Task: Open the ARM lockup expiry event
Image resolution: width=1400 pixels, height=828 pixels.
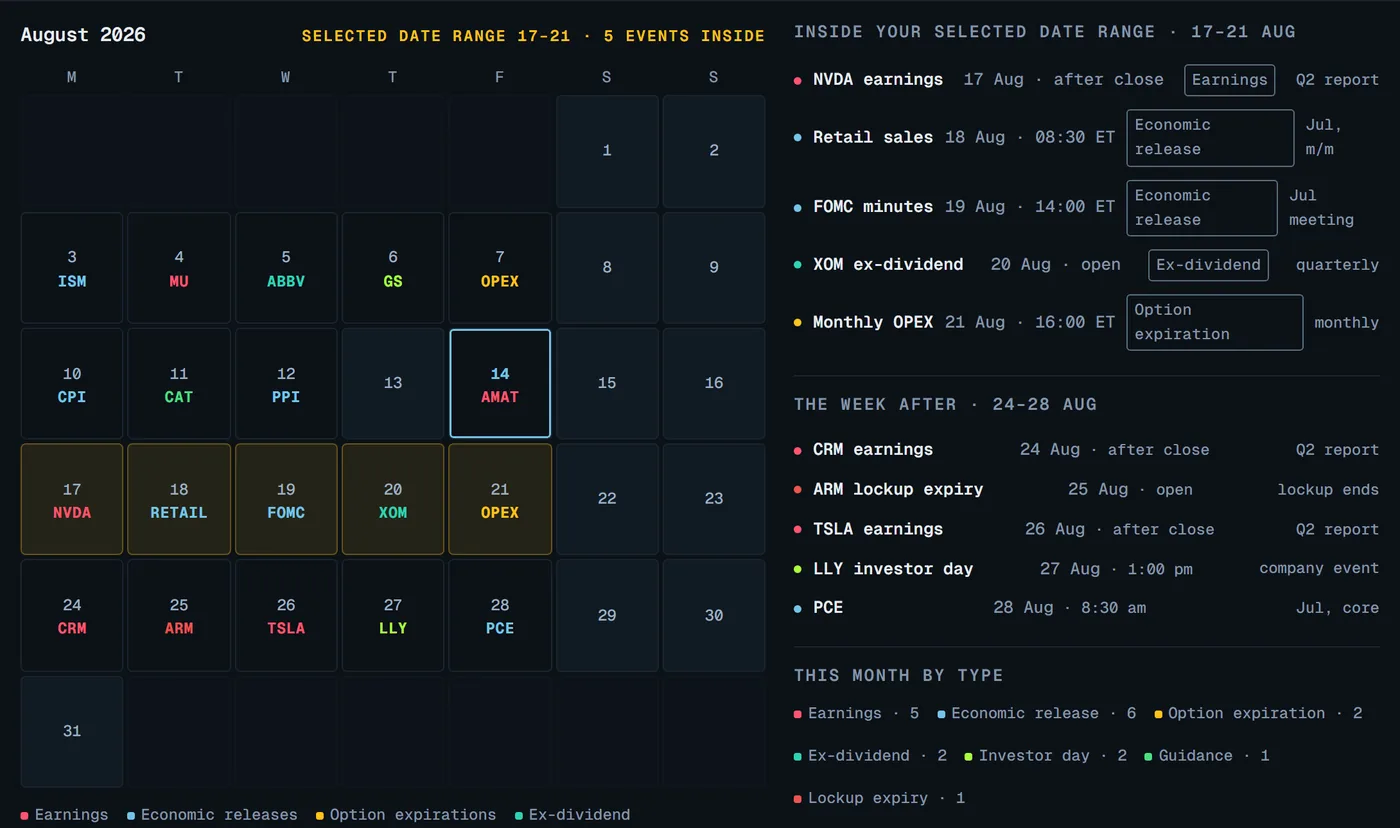Action: (x=1086, y=490)
